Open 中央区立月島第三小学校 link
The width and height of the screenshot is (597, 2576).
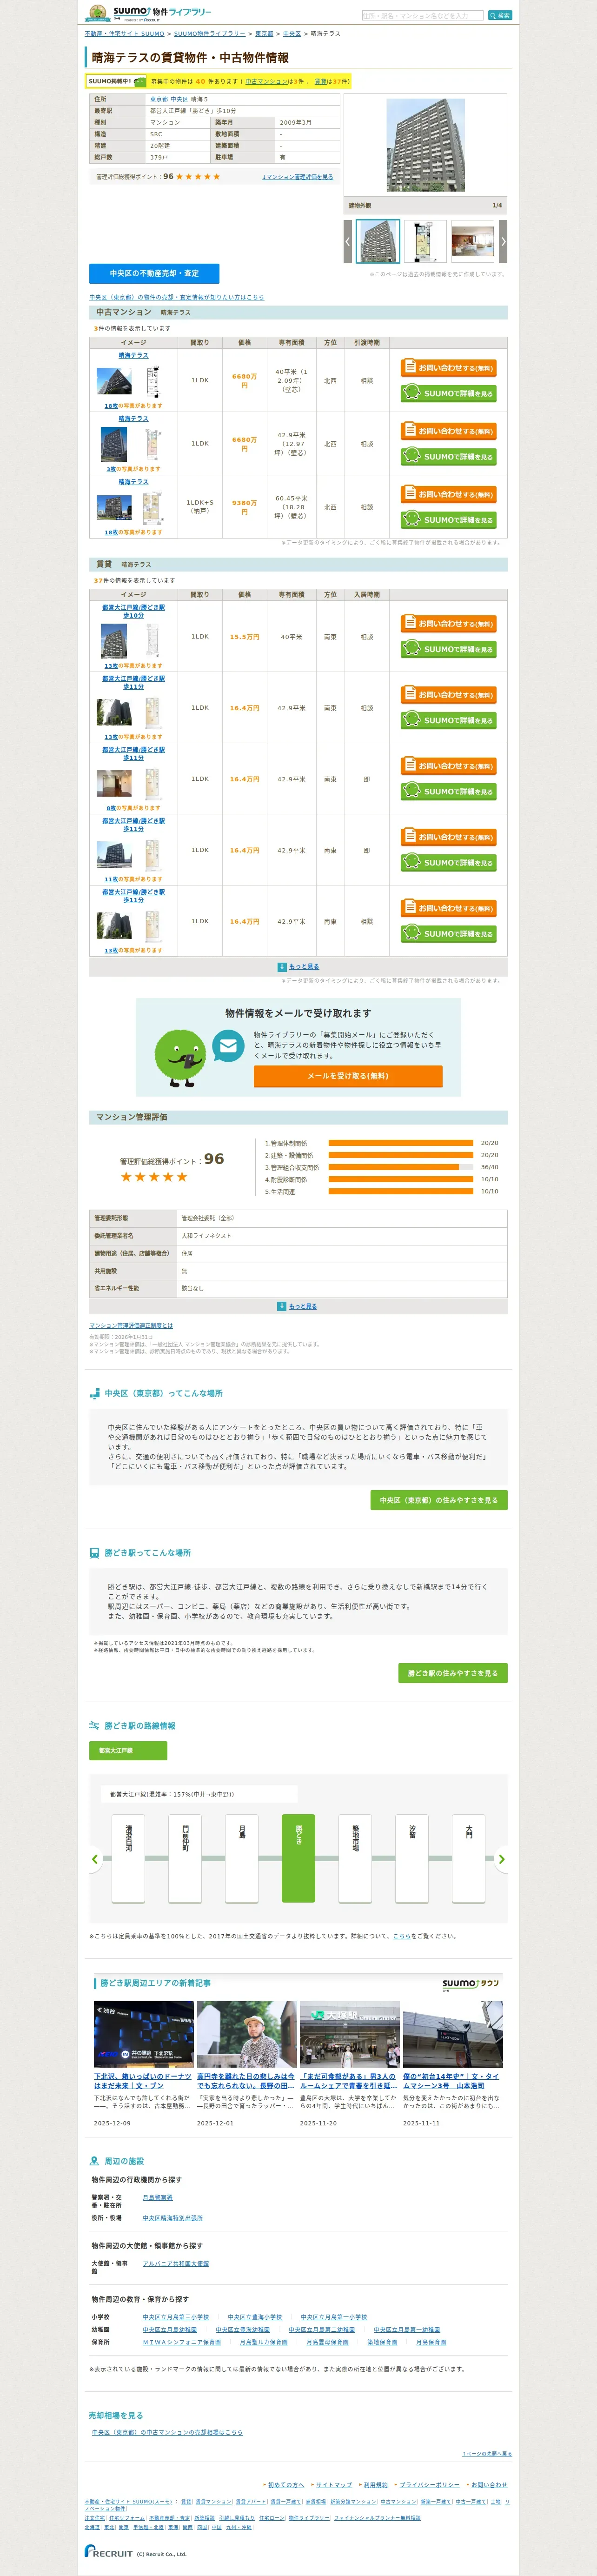click(176, 2317)
